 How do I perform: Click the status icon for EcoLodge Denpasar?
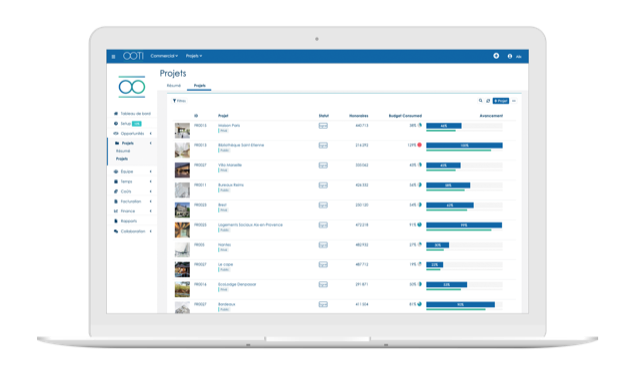[x=323, y=285]
